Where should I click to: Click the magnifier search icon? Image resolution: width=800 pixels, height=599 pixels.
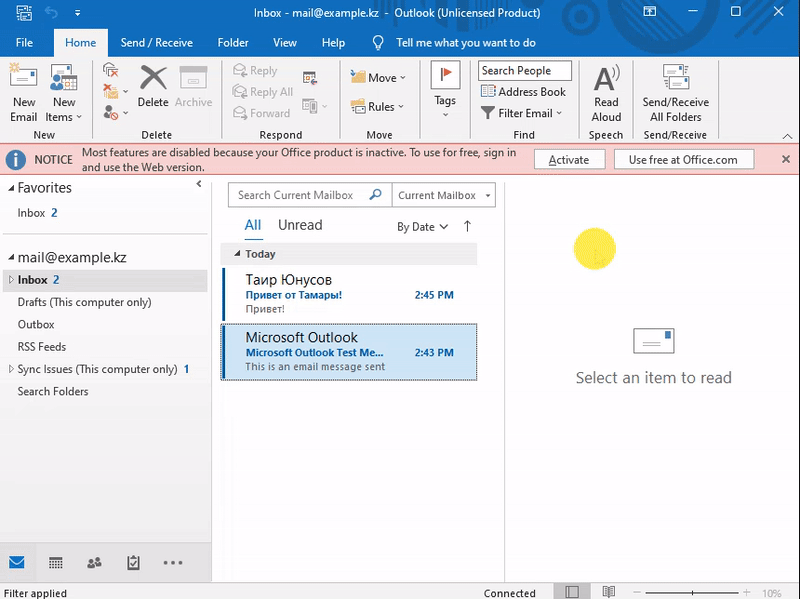376,194
